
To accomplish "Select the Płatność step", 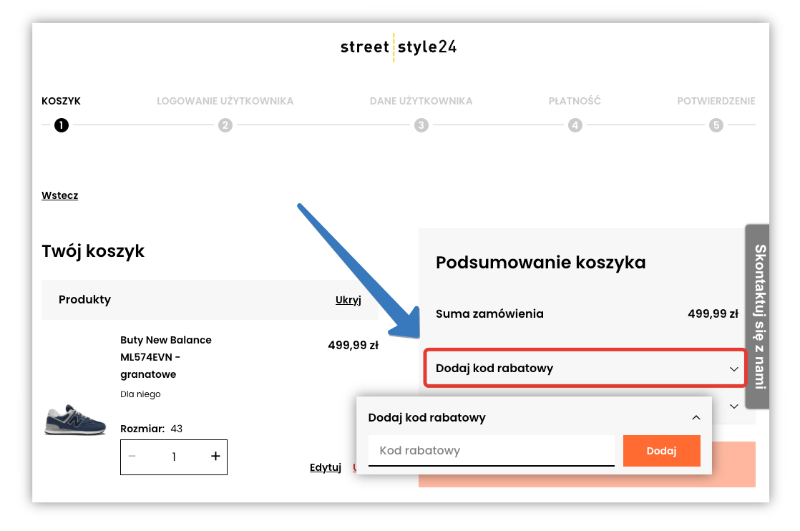I will (x=575, y=101).
